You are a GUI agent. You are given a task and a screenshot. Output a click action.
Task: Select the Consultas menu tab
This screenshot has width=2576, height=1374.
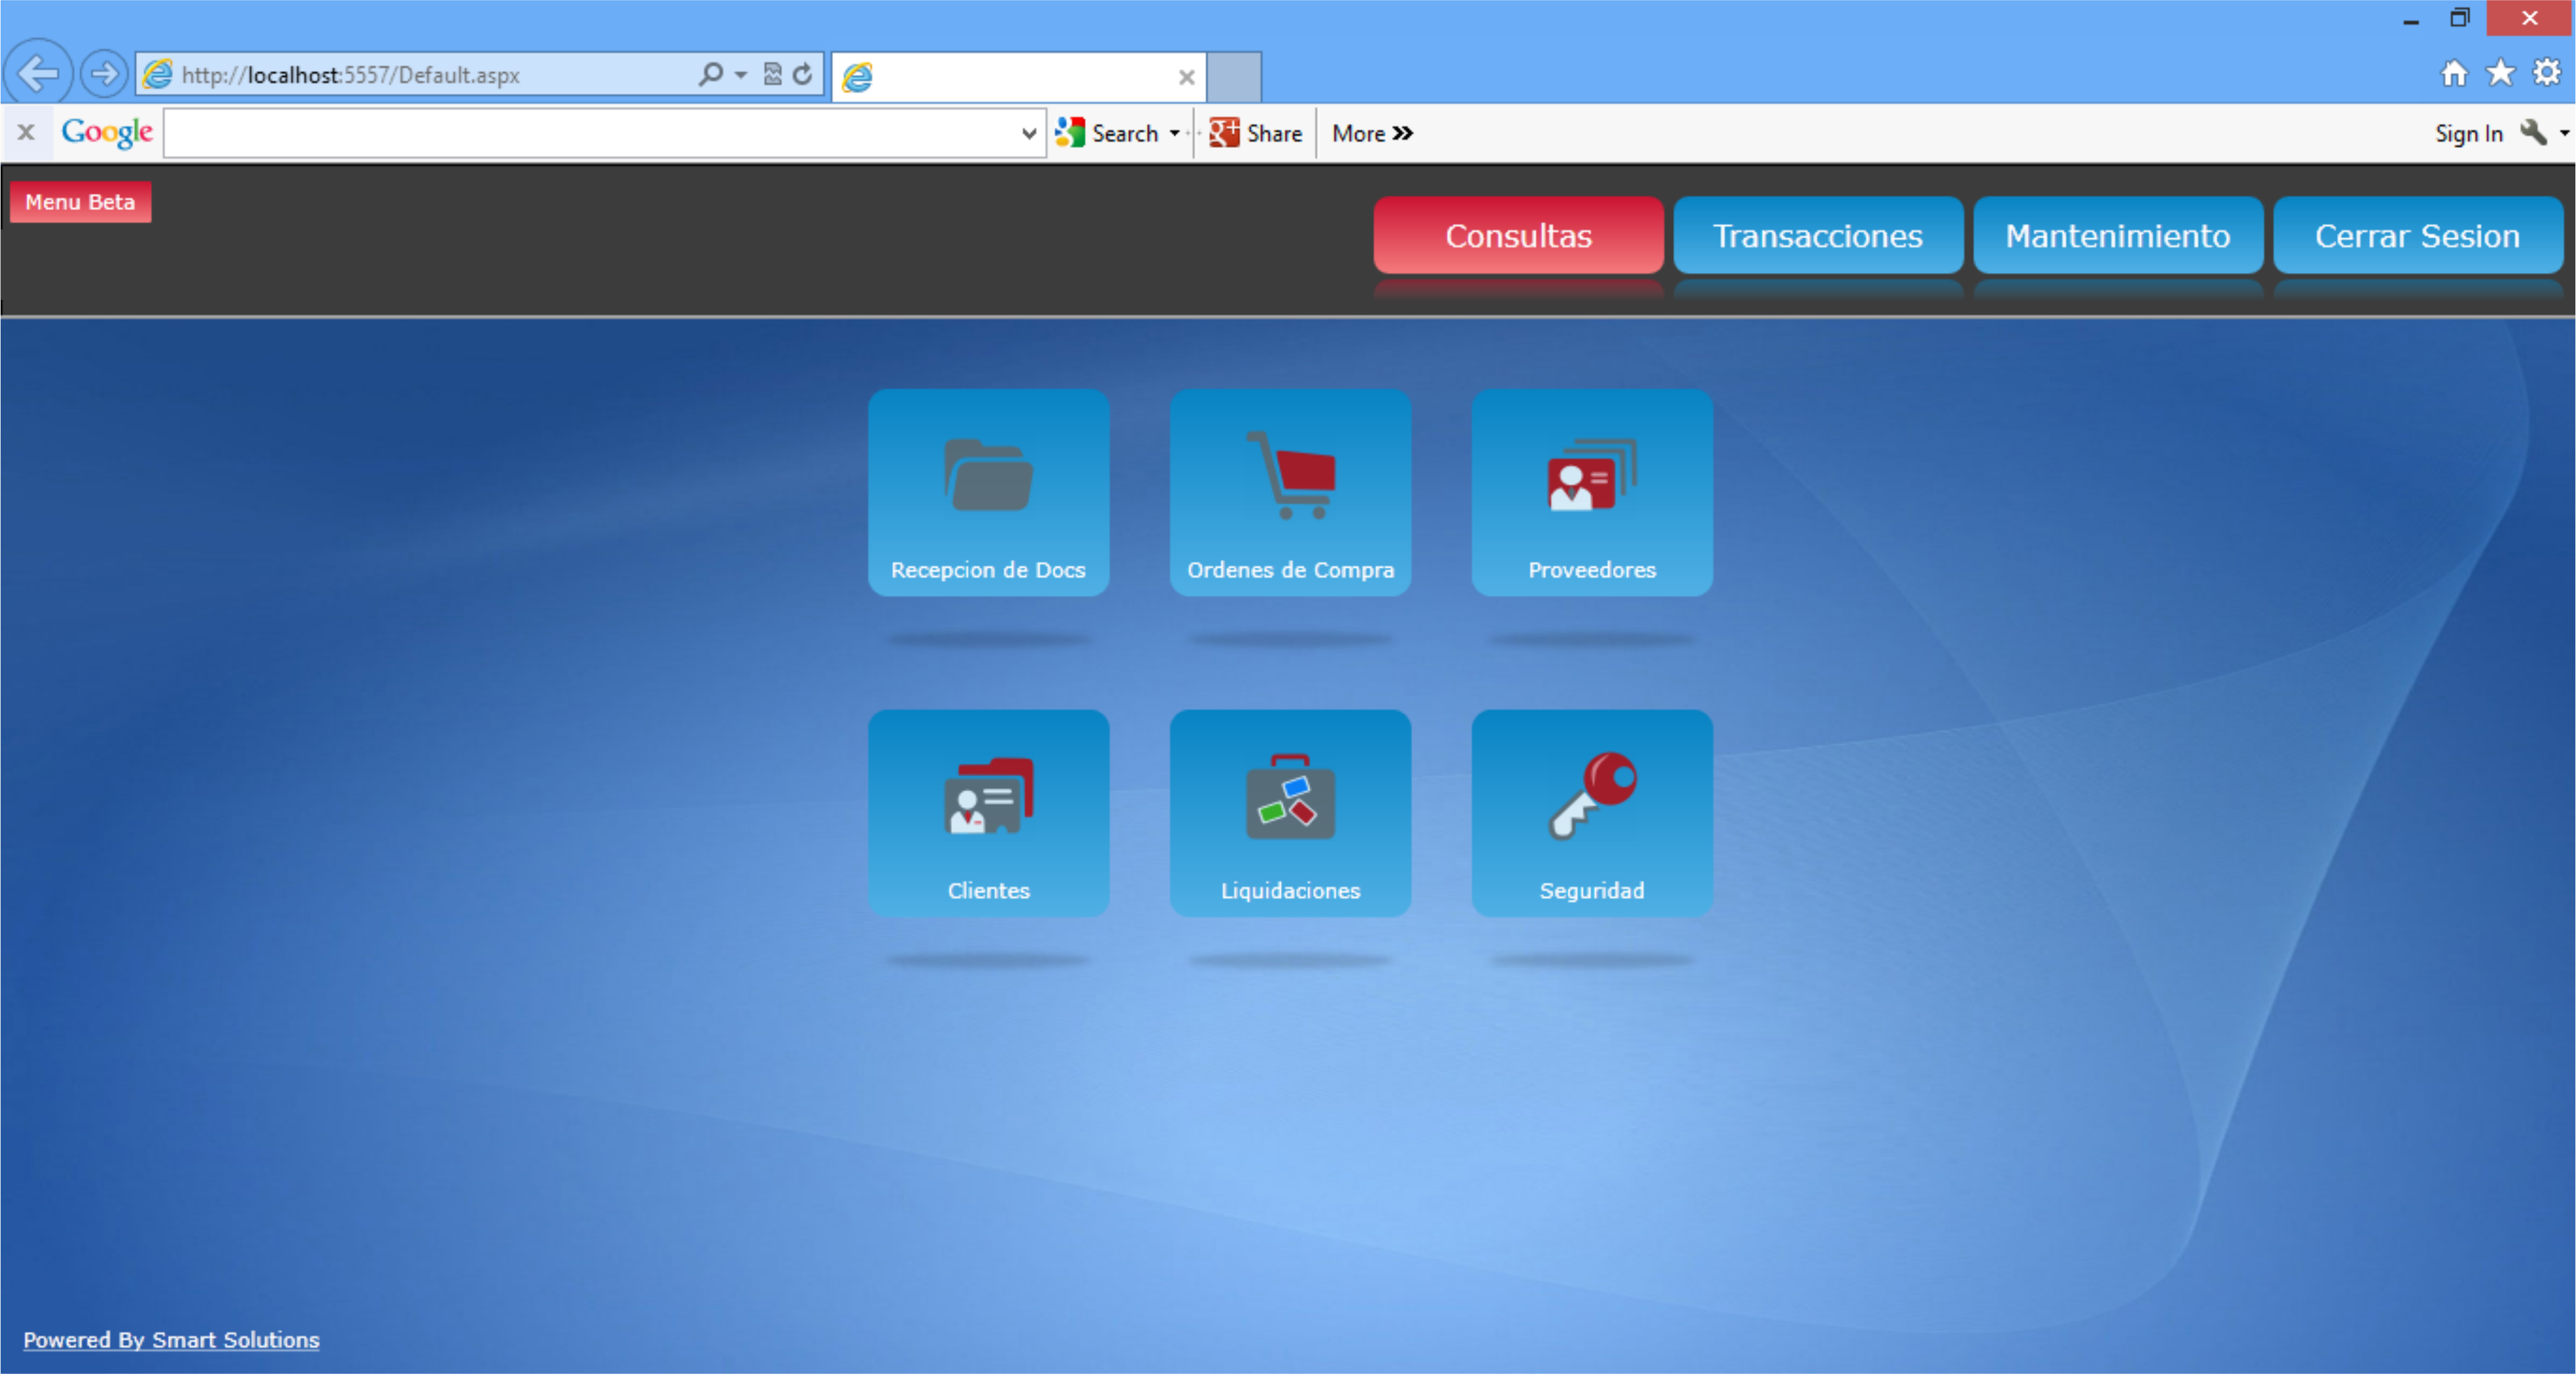[1518, 235]
